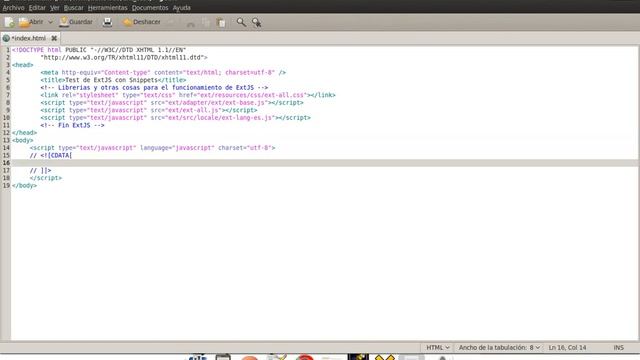
Task: Click the ext-lang-es.js script line
Action: [x=176, y=118]
